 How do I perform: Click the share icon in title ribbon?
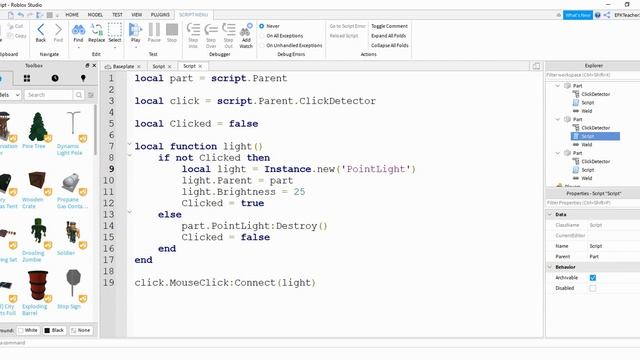pos(607,15)
